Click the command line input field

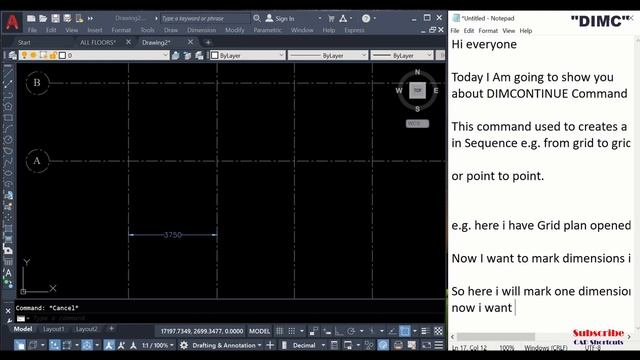click(237, 318)
